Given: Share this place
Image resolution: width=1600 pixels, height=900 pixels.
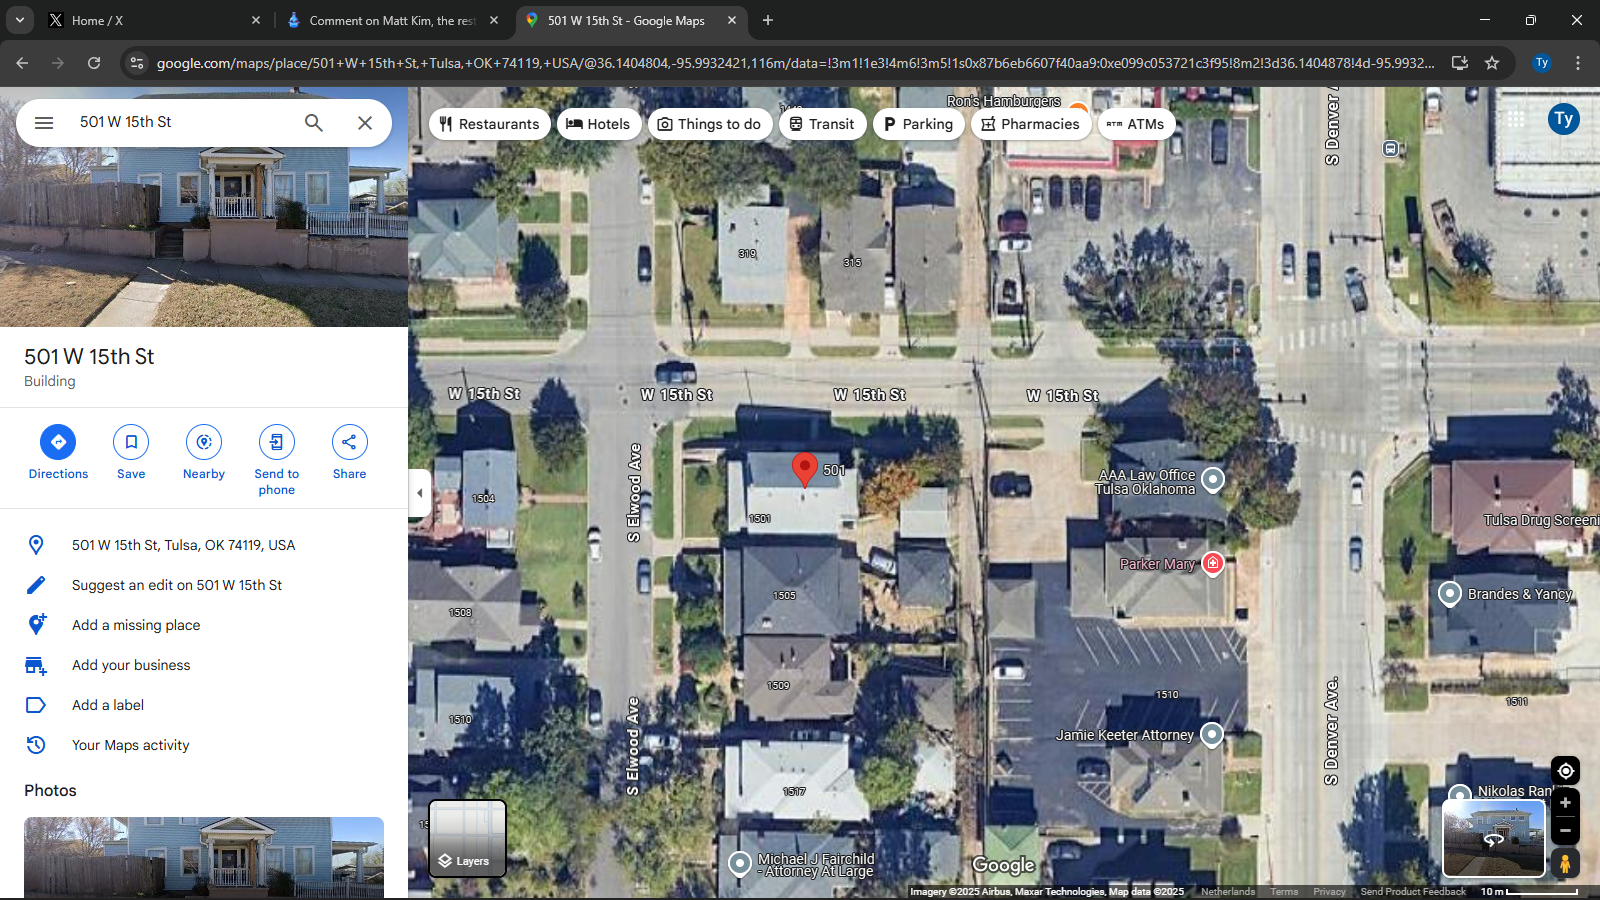Looking at the screenshot, I should tap(350, 453).
